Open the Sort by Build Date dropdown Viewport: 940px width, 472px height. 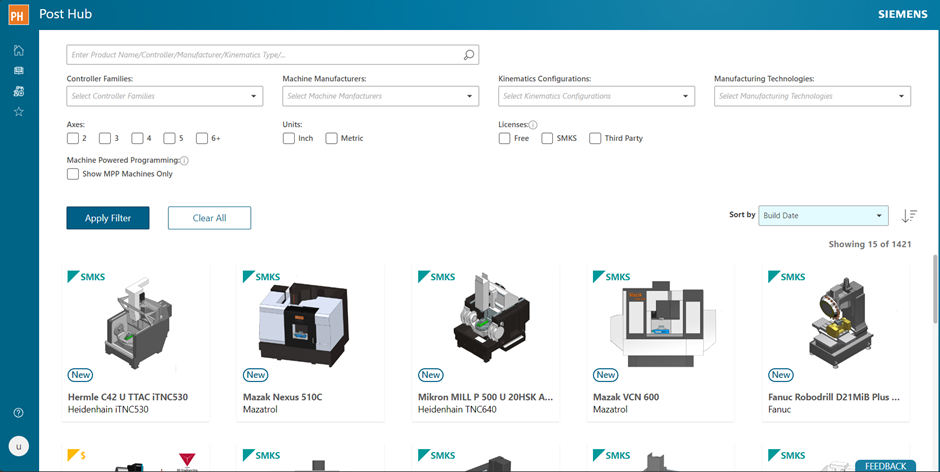point(823,216)
